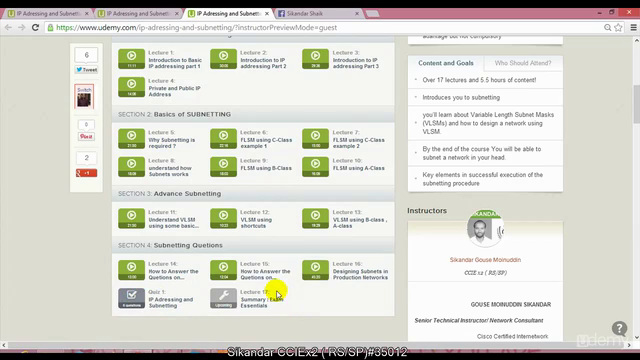Bookmark this page with star icon
This screenshot has height=360, width=640.
(x=618, y=27)
